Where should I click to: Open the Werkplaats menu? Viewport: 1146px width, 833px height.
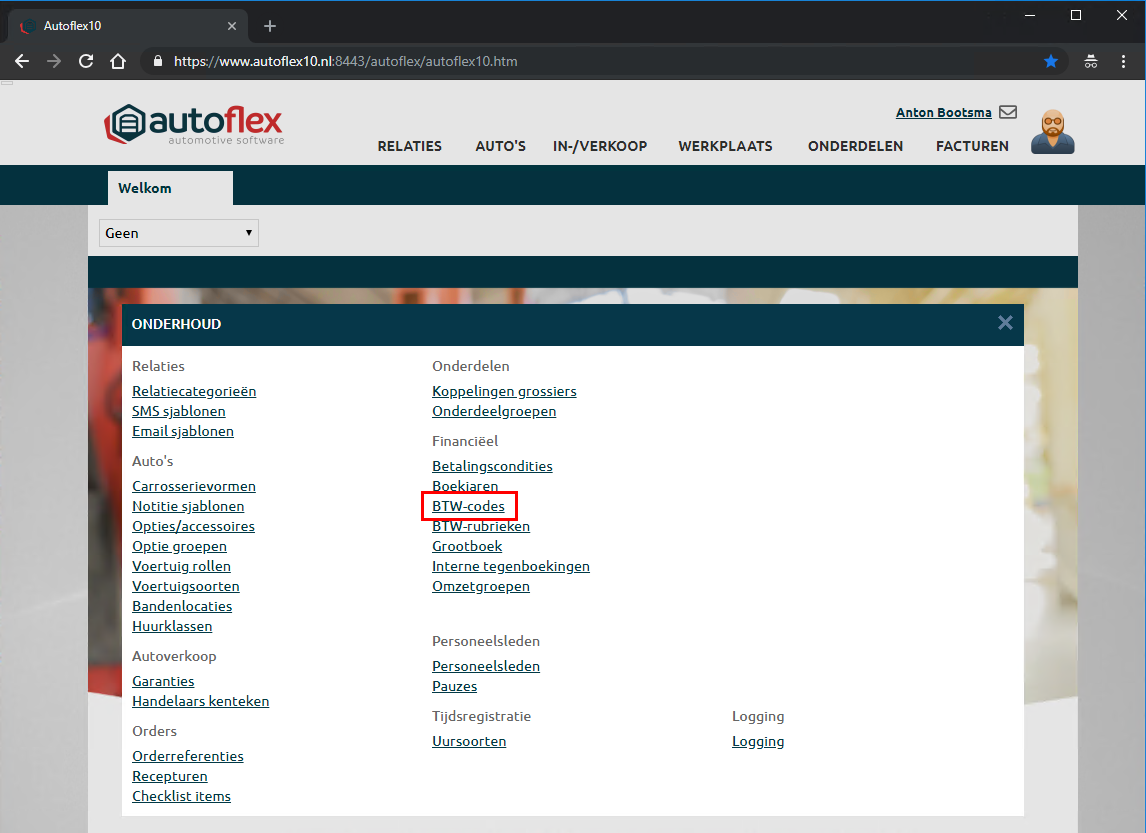725,146
